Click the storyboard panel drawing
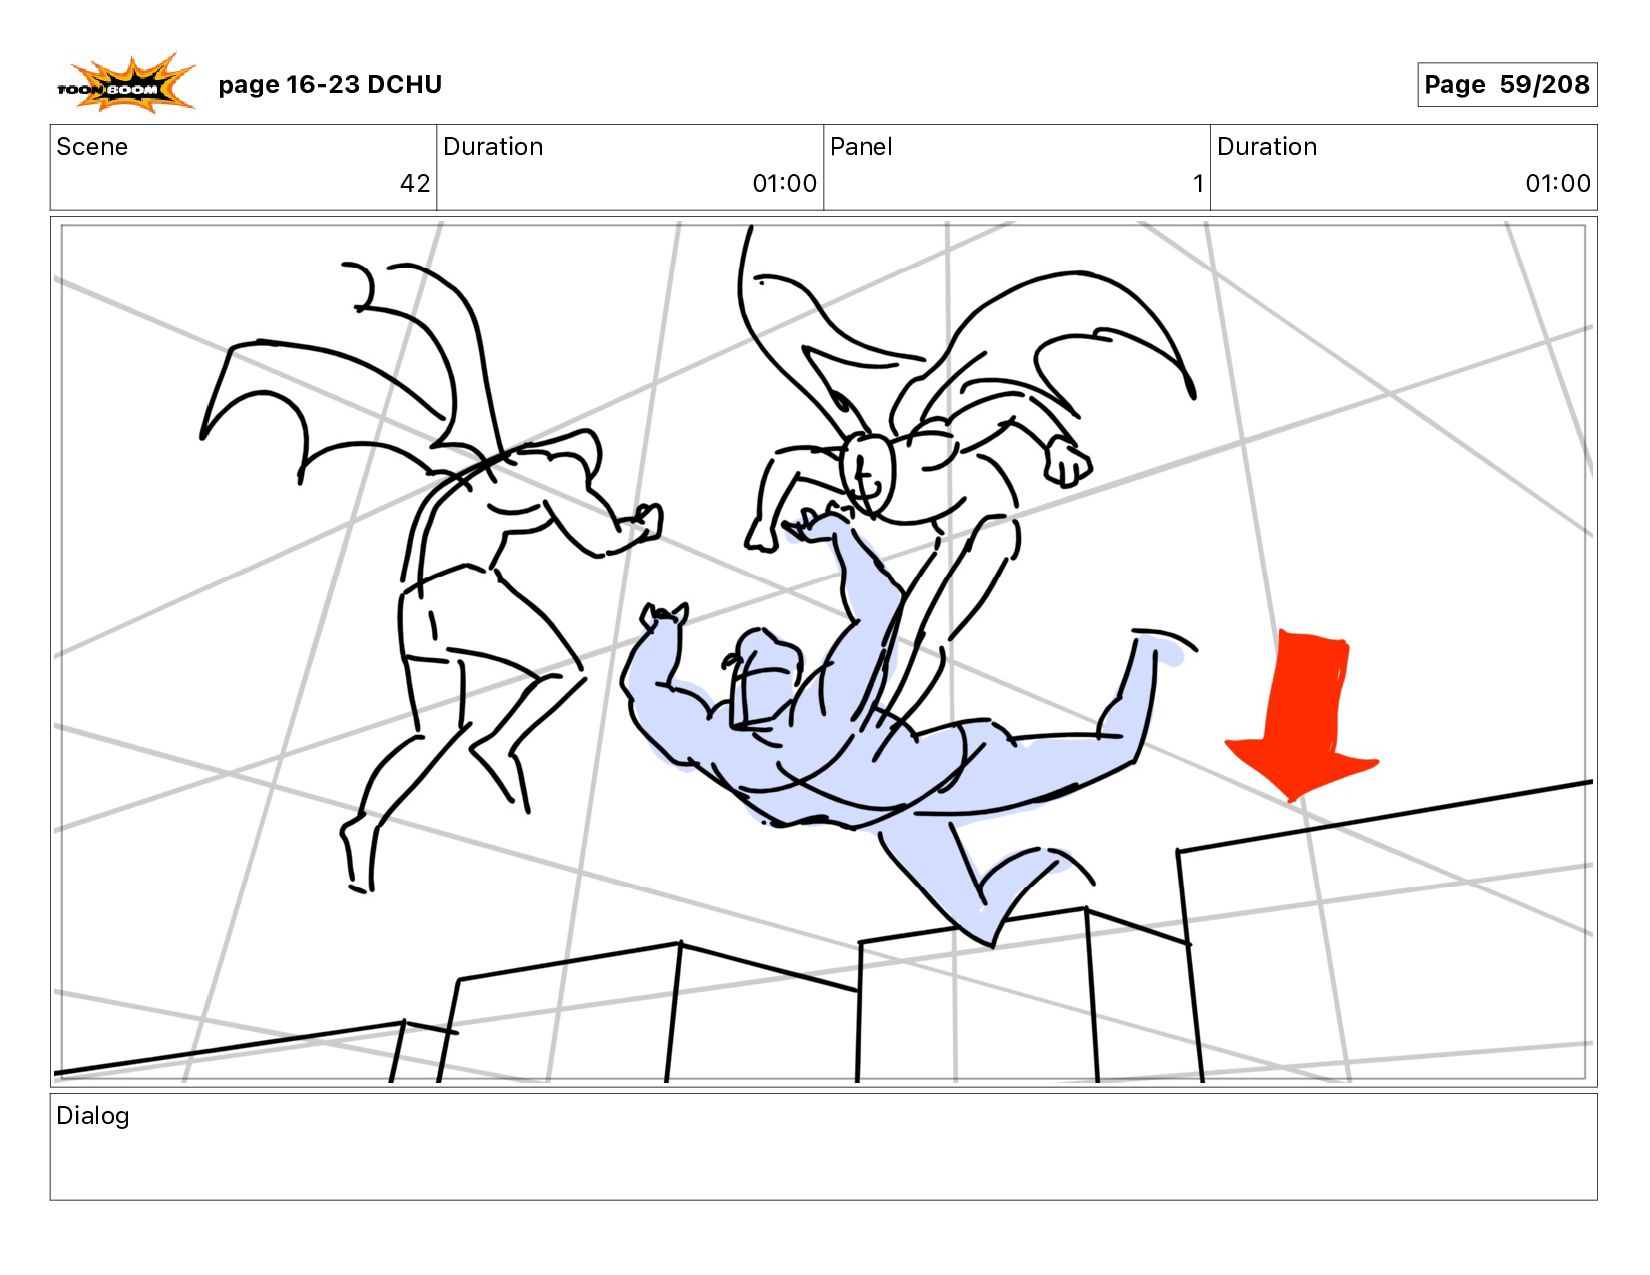The height and width of the screenshot is (1275, 1650). [x=824, y=652]
